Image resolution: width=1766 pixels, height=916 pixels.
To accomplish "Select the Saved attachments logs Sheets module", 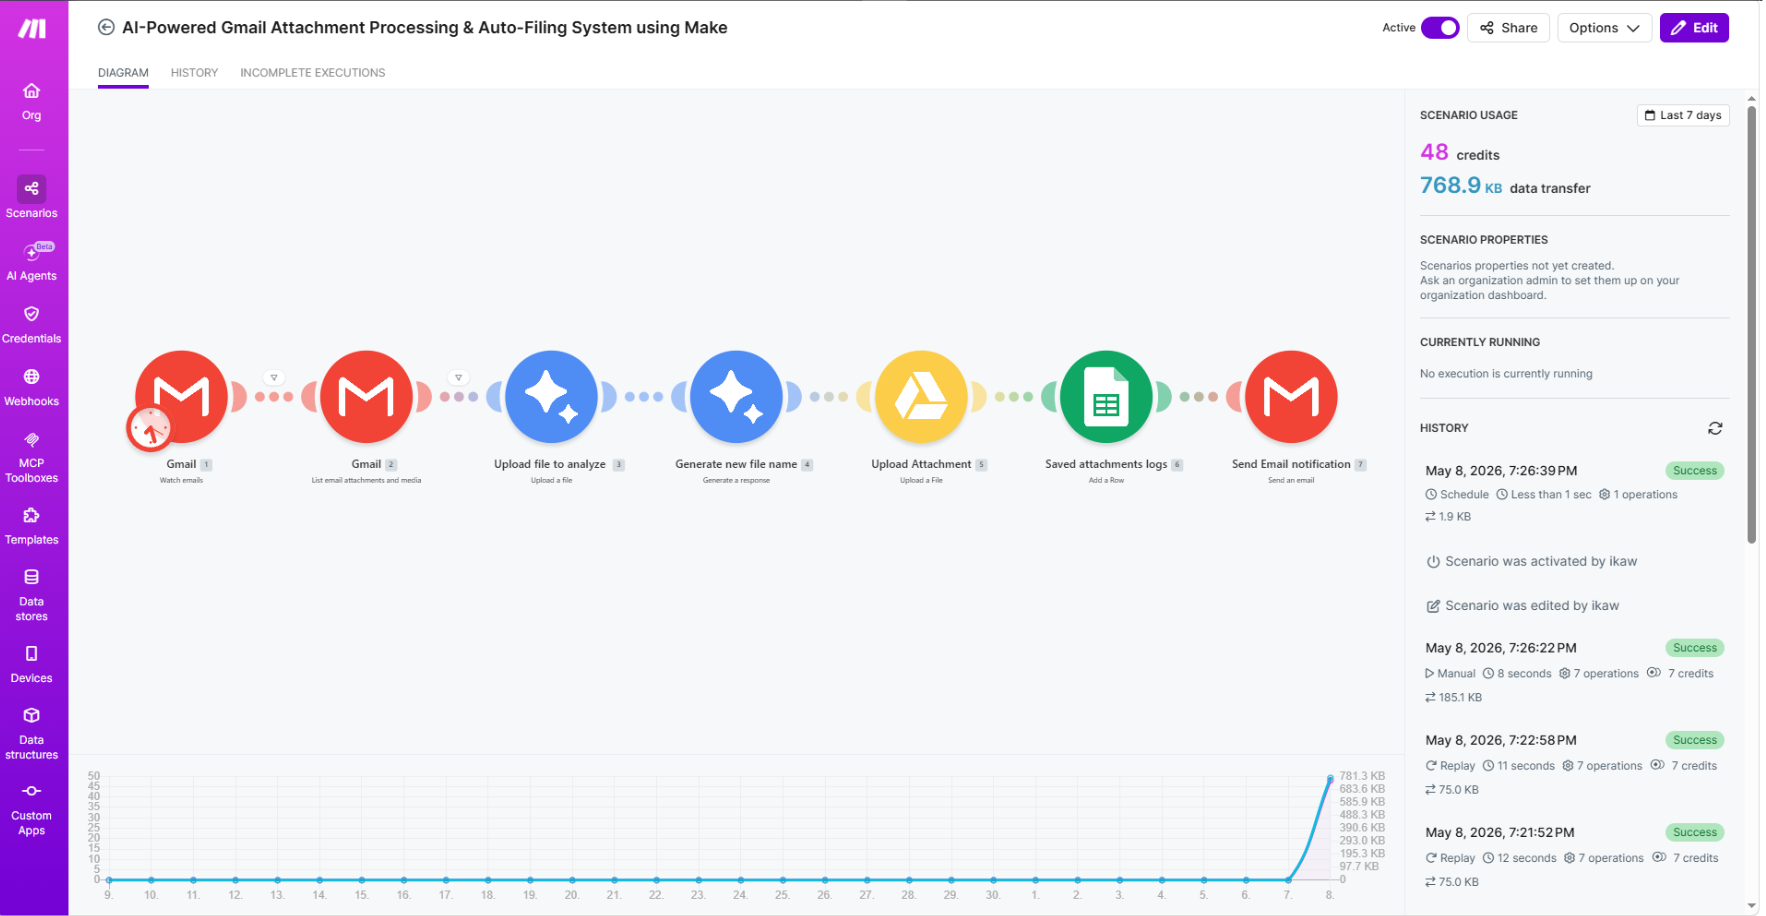I will tap(1107, 397).
